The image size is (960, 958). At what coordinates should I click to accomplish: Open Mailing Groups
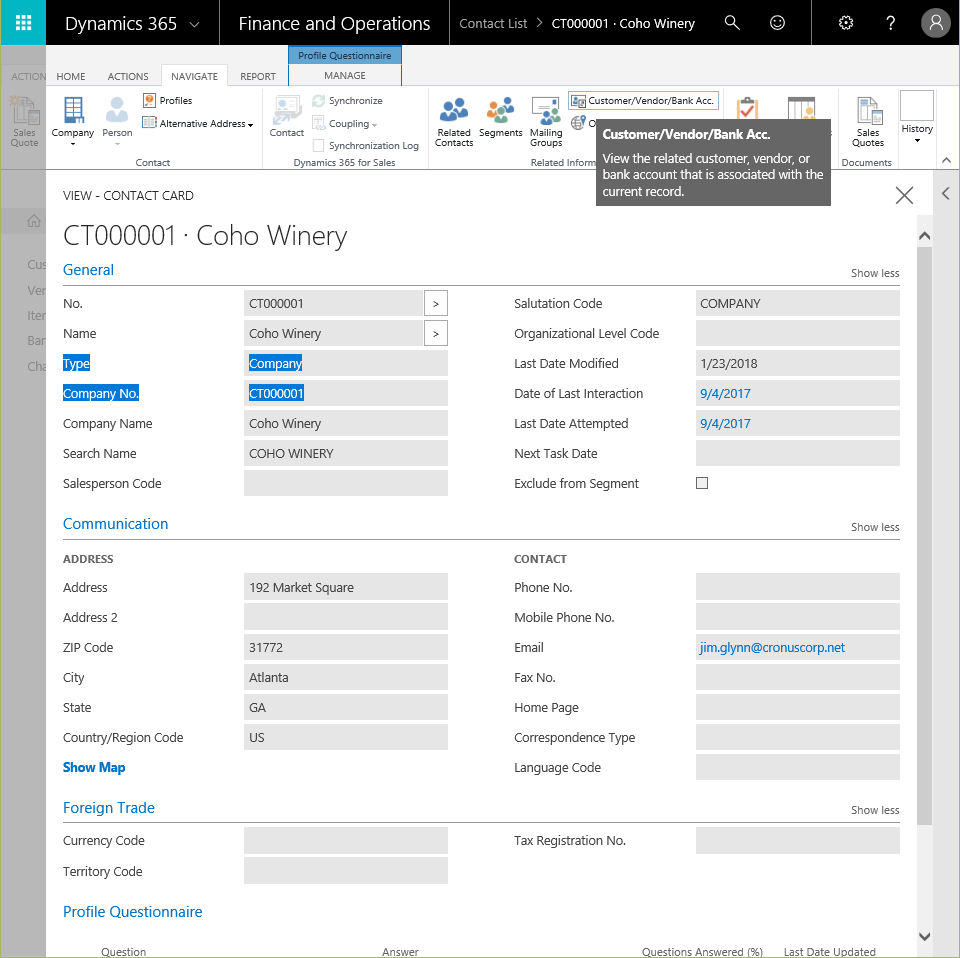pyautogui.click(x=546, y=122)
